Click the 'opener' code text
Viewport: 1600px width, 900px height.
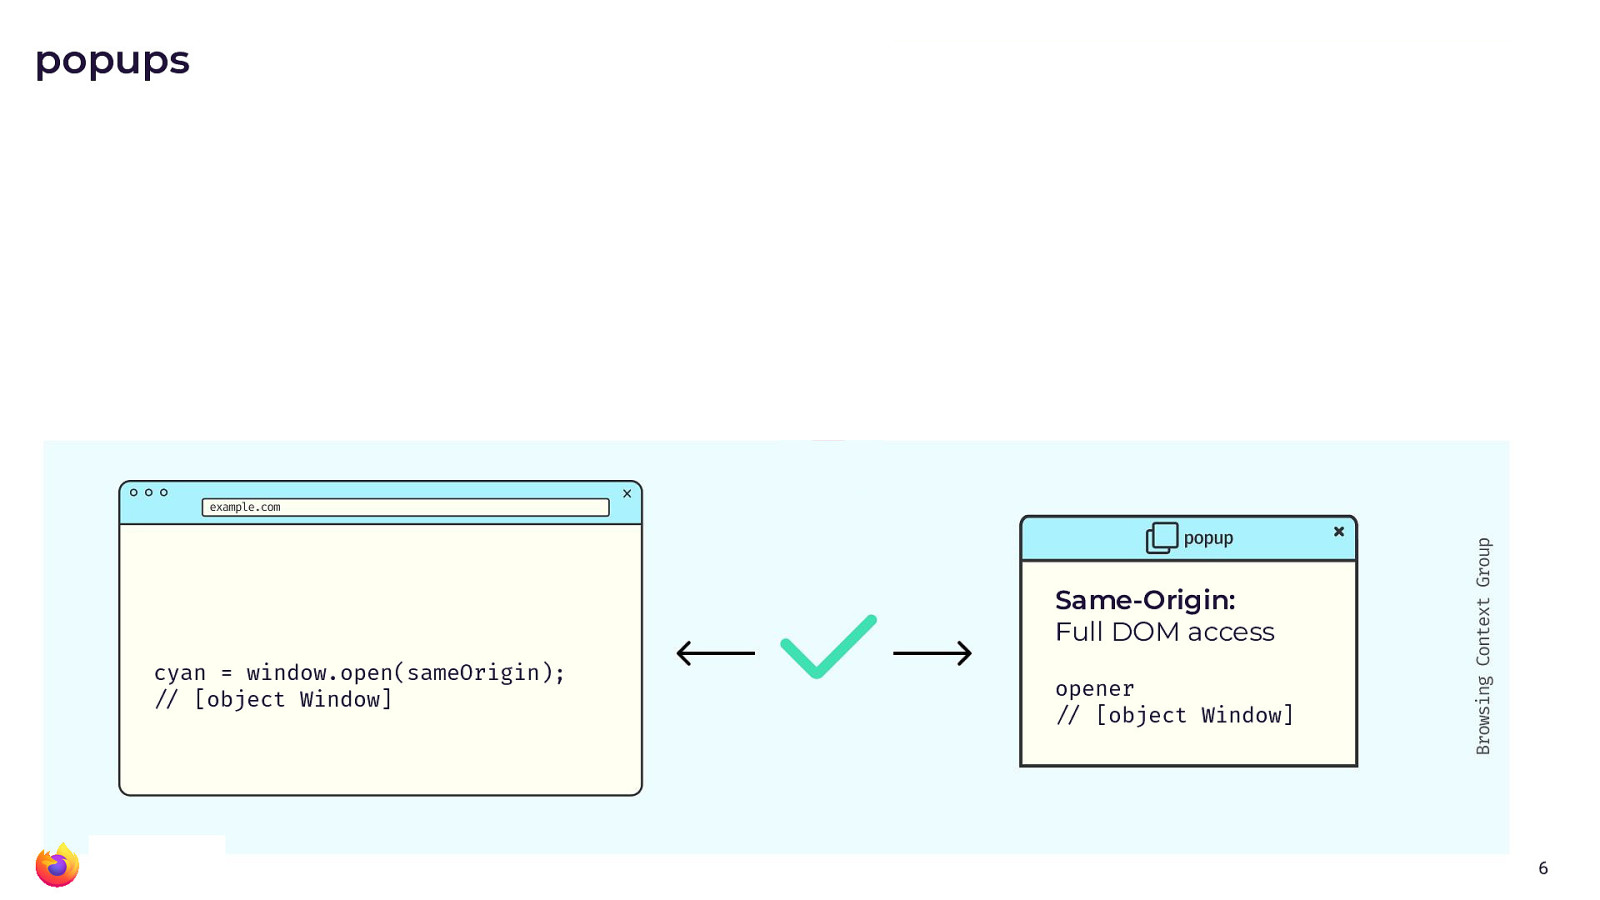1095,689
